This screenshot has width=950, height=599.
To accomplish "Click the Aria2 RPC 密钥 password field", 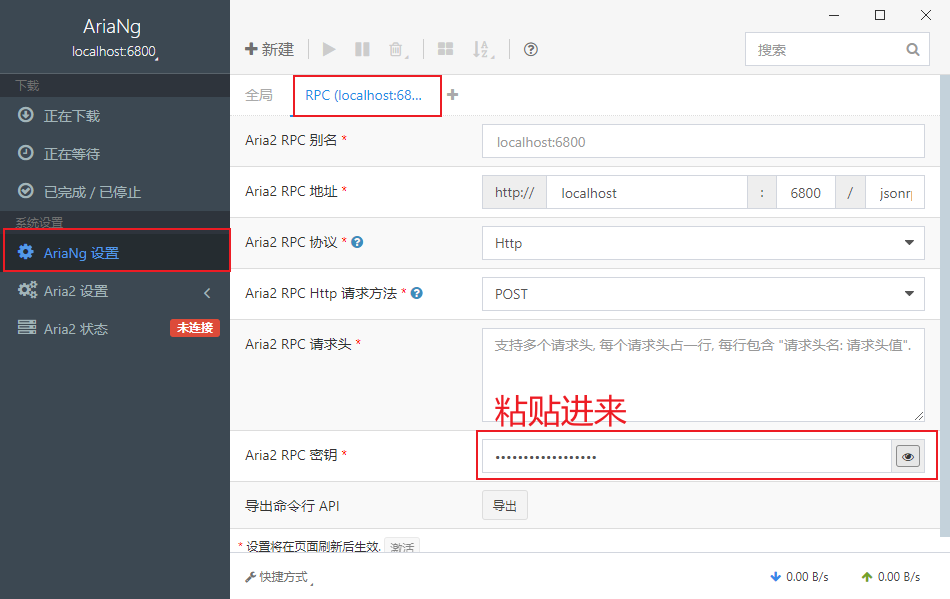I will pyautogui.click(x=686, y=456).
